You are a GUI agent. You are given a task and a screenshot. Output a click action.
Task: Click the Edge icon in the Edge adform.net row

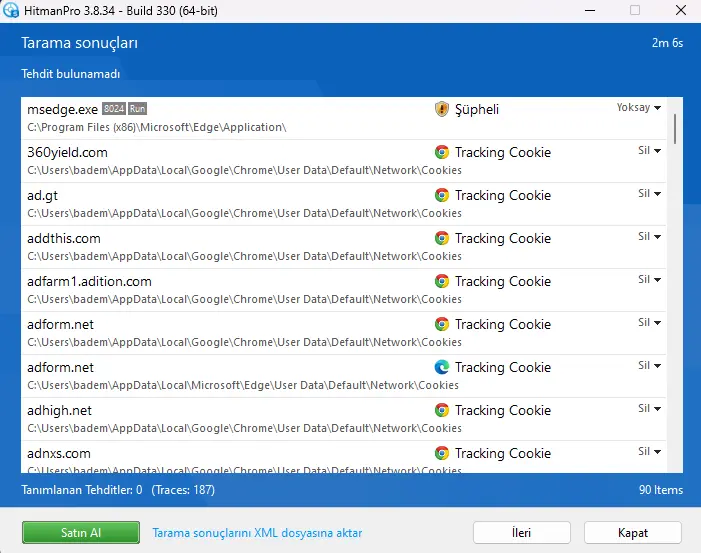pos(441,367)
